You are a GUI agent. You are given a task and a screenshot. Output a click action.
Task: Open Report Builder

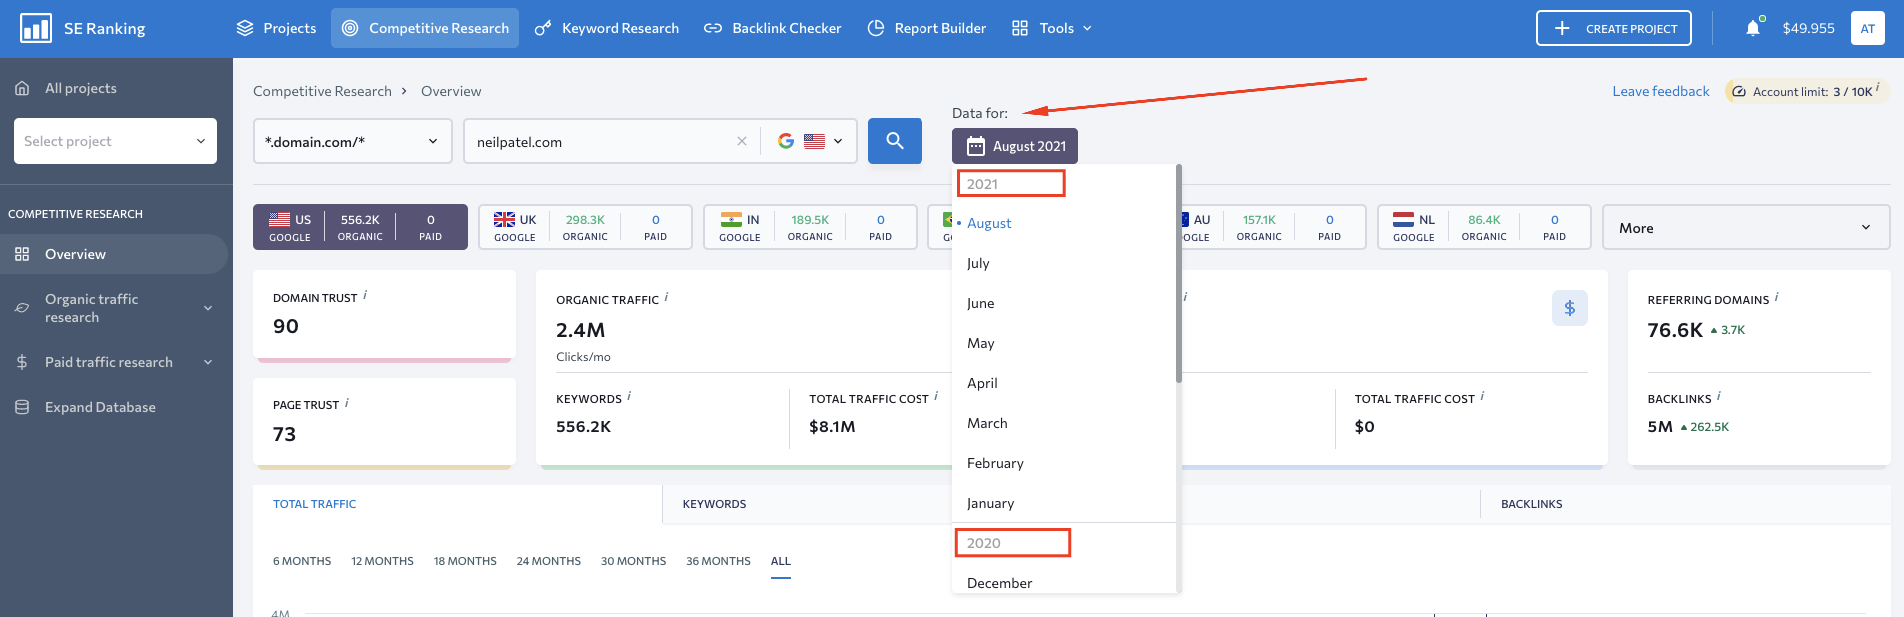(x=927, y=28)
